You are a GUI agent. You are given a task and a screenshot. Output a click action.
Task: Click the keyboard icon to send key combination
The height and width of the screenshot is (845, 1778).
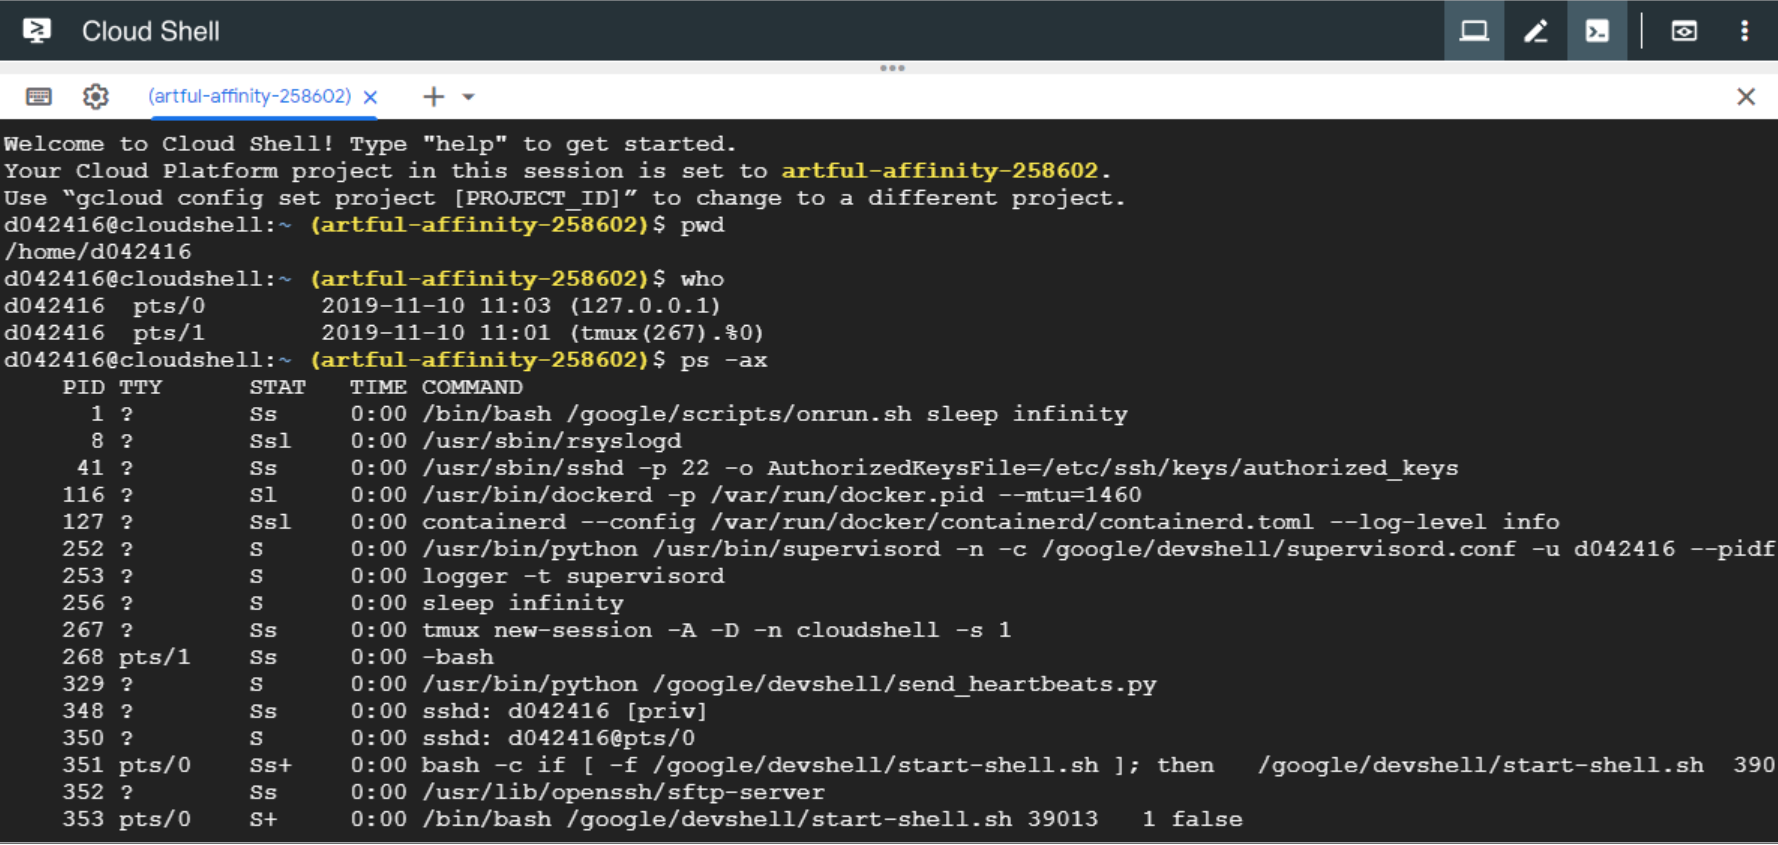tap(39, 96)
